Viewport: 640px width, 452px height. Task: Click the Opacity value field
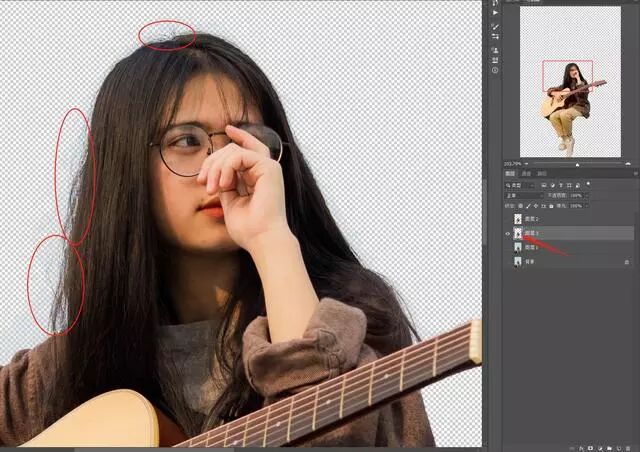coord(576,196)
